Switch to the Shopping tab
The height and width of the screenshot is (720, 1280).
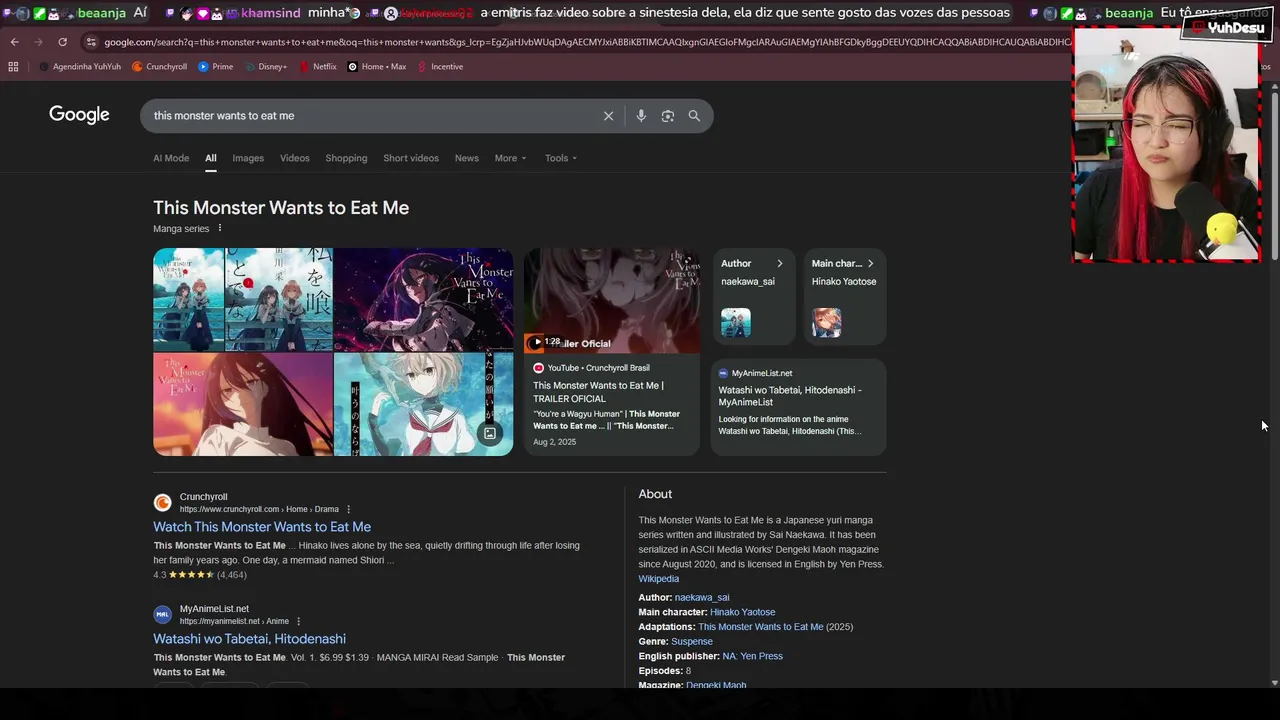point(346,158)
